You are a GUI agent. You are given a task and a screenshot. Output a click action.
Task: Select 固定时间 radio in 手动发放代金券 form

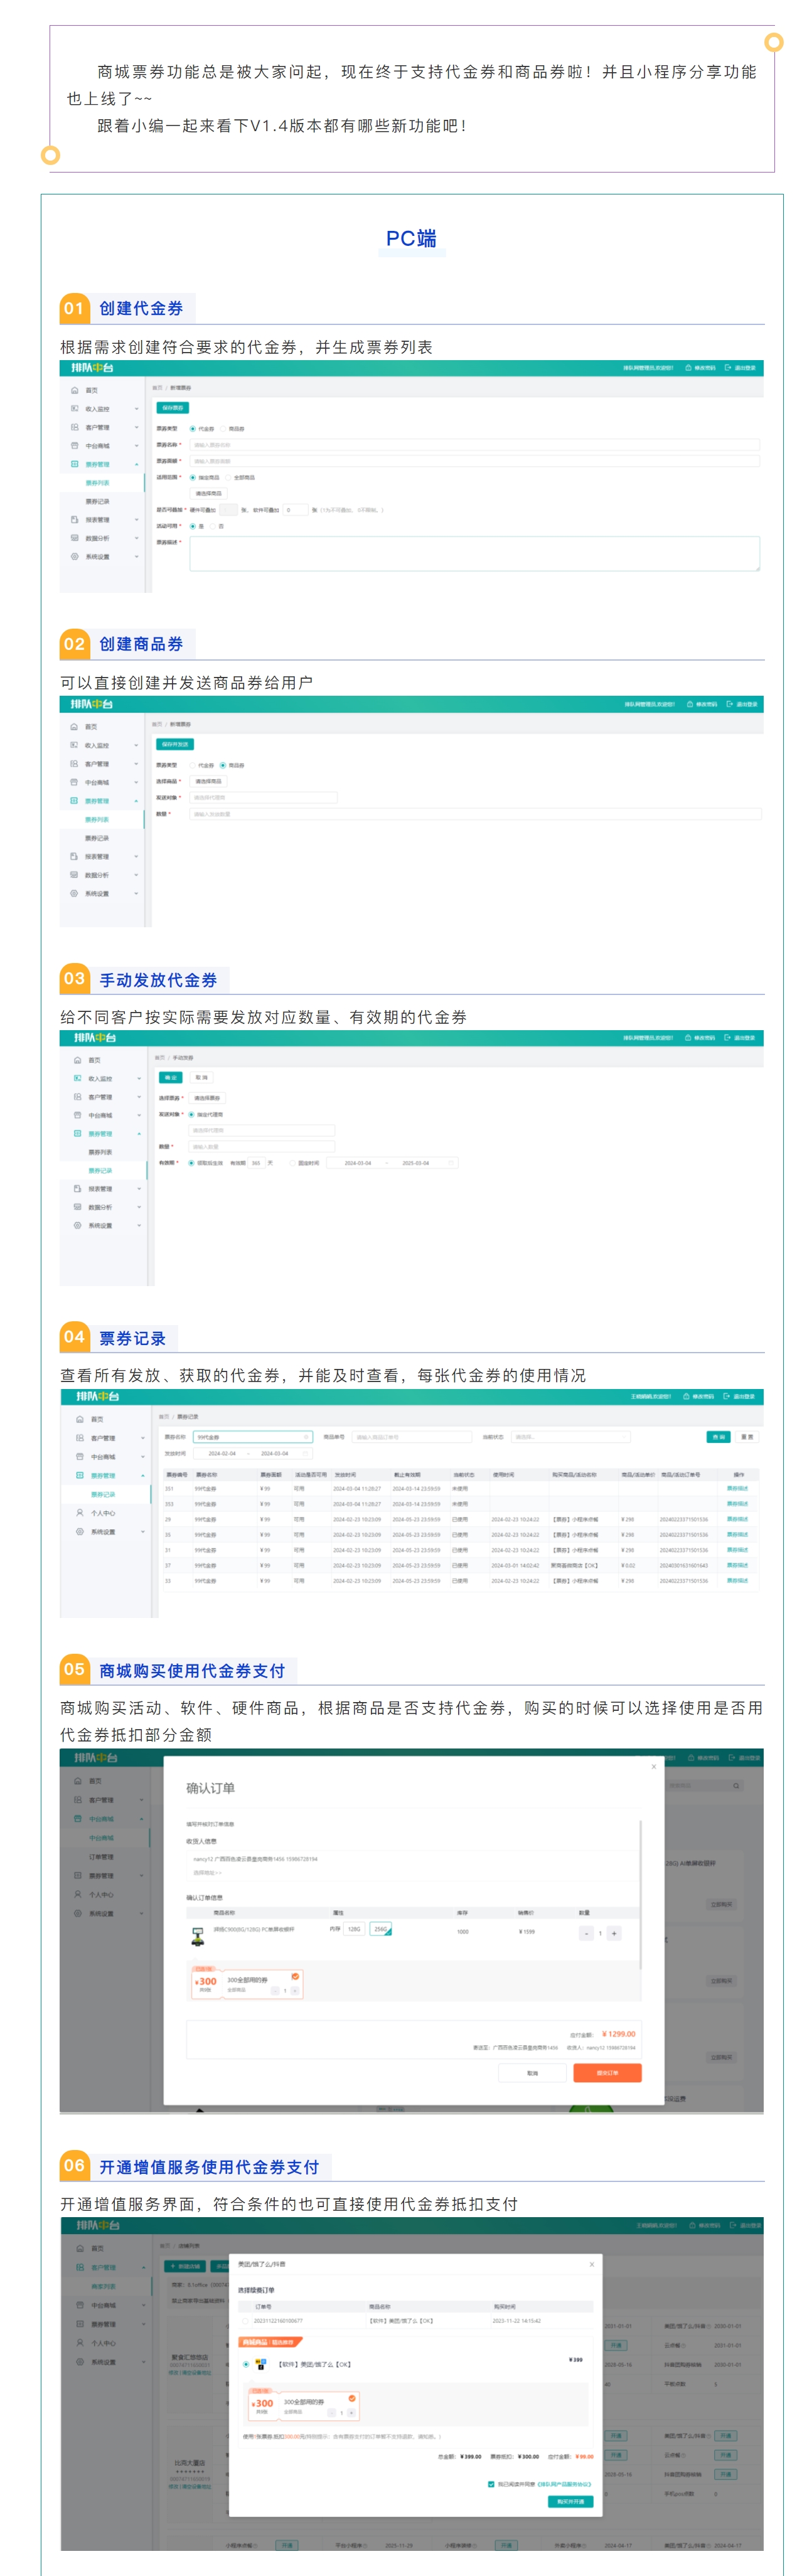(292, 1163)
